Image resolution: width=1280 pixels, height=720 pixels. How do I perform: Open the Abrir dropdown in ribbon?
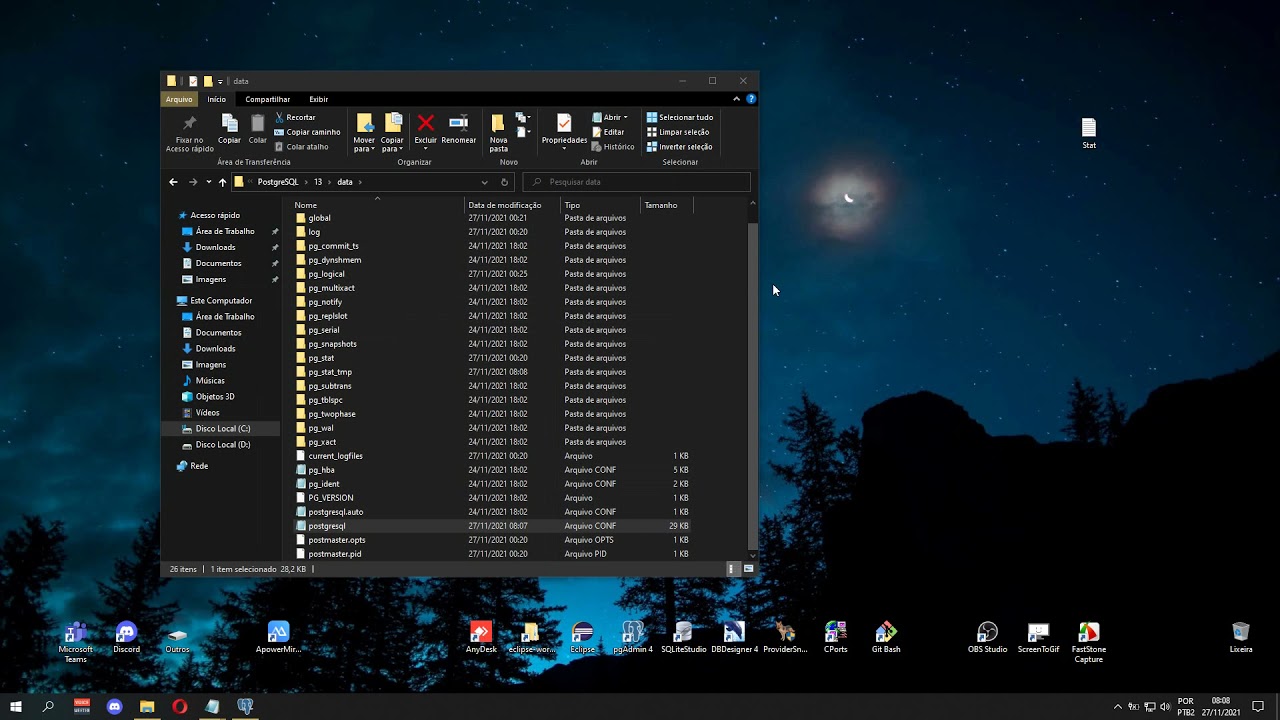pos(611,117)
